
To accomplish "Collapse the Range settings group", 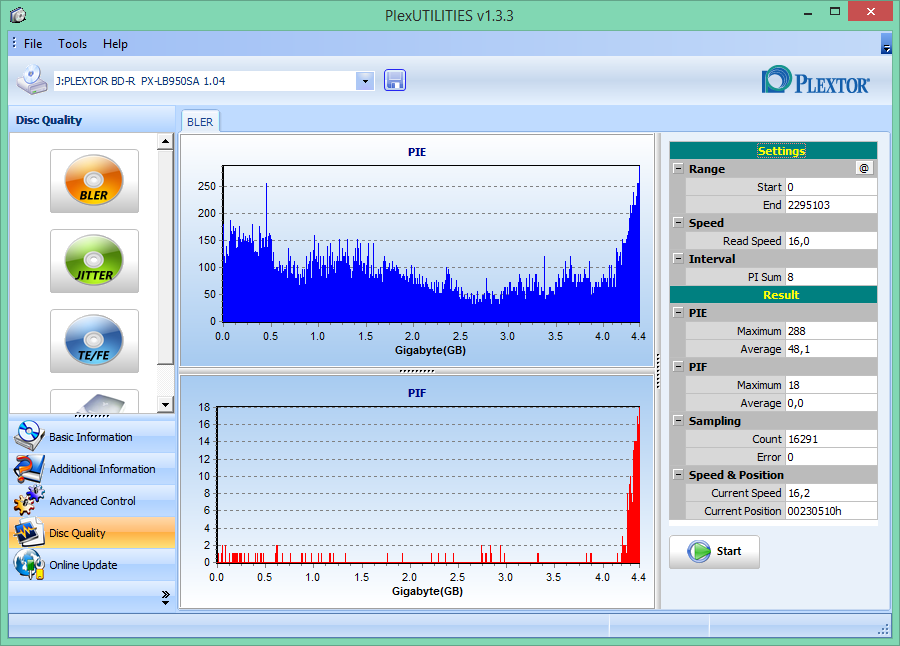I will (678, 169).
